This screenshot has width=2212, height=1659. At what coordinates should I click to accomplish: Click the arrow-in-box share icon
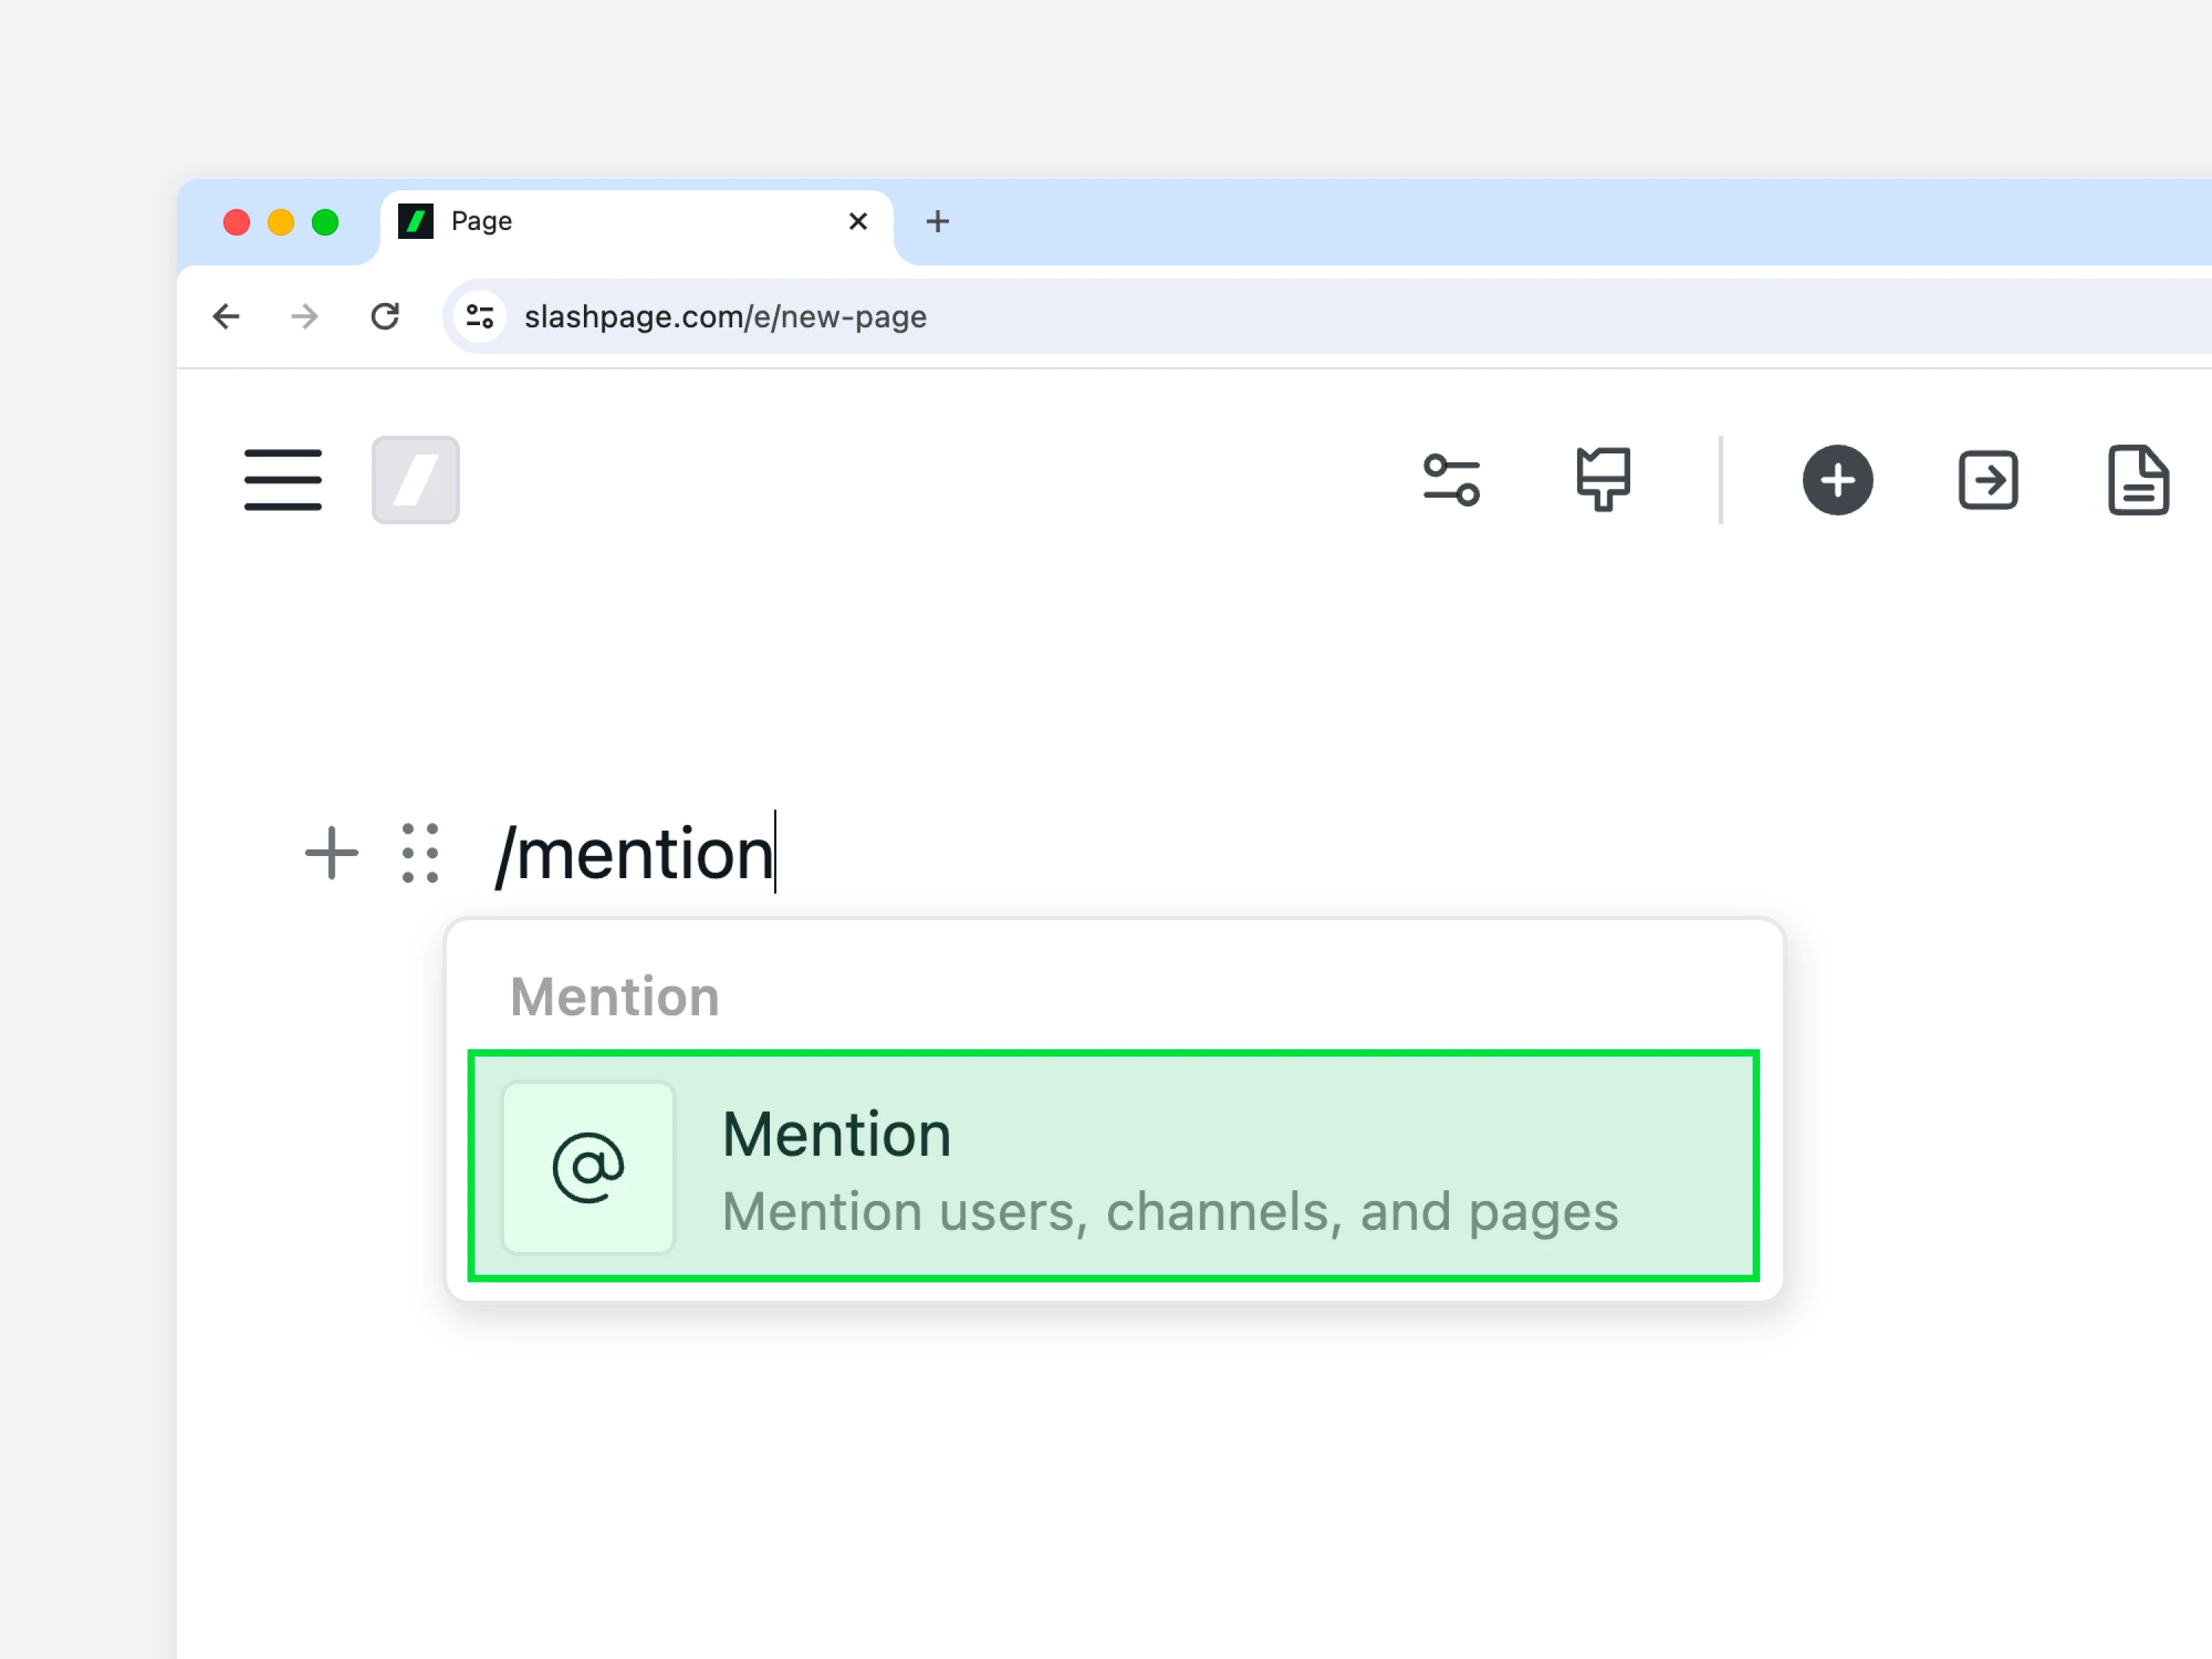(1988, 480)
